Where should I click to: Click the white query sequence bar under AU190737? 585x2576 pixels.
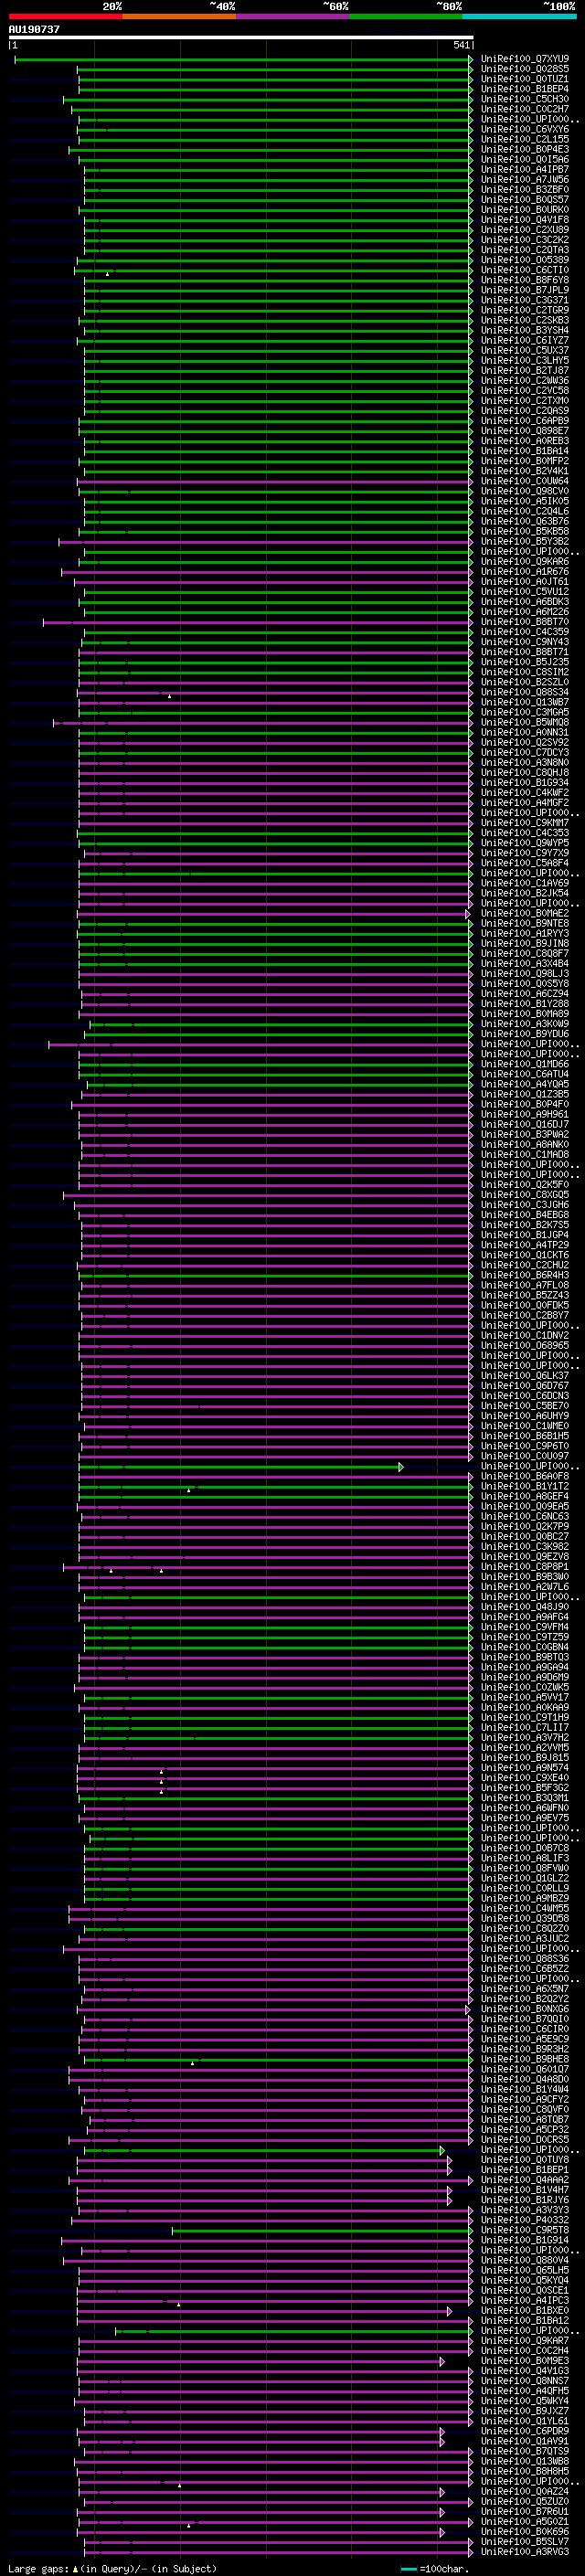pos(241,37)
